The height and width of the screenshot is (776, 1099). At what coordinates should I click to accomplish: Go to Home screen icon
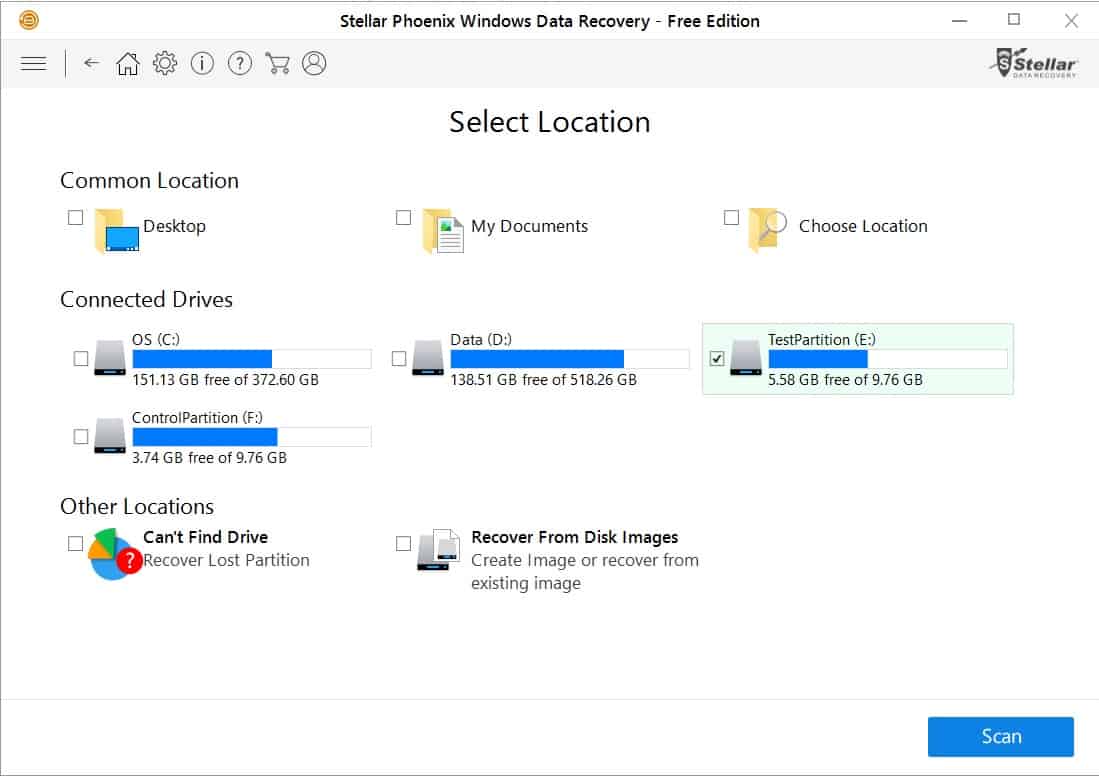128,63
